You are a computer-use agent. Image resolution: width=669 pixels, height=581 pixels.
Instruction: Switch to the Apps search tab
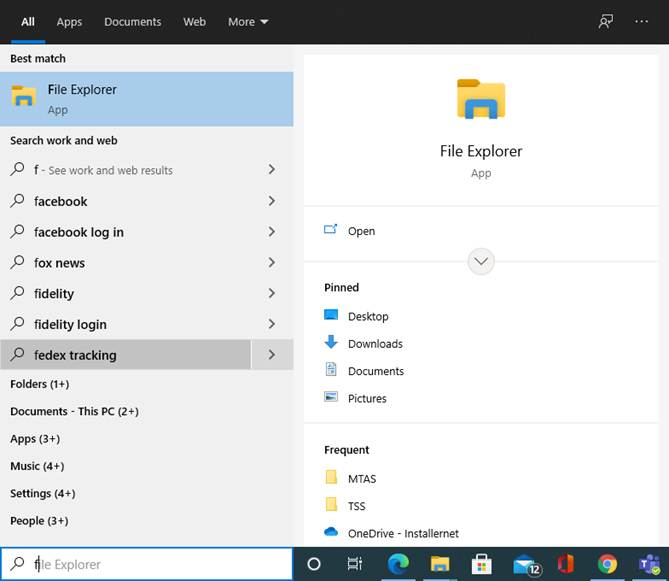click(x=69, y=22)
